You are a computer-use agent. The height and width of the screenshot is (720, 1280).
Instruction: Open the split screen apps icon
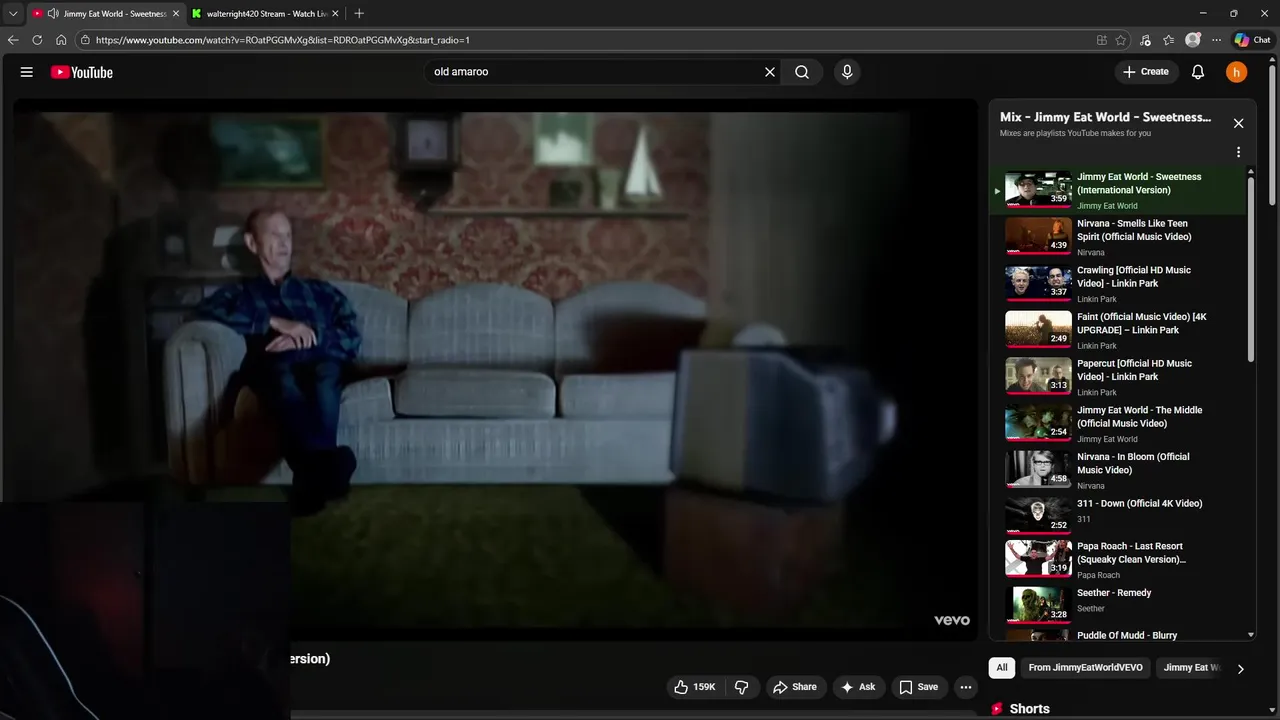[1101, 40]
